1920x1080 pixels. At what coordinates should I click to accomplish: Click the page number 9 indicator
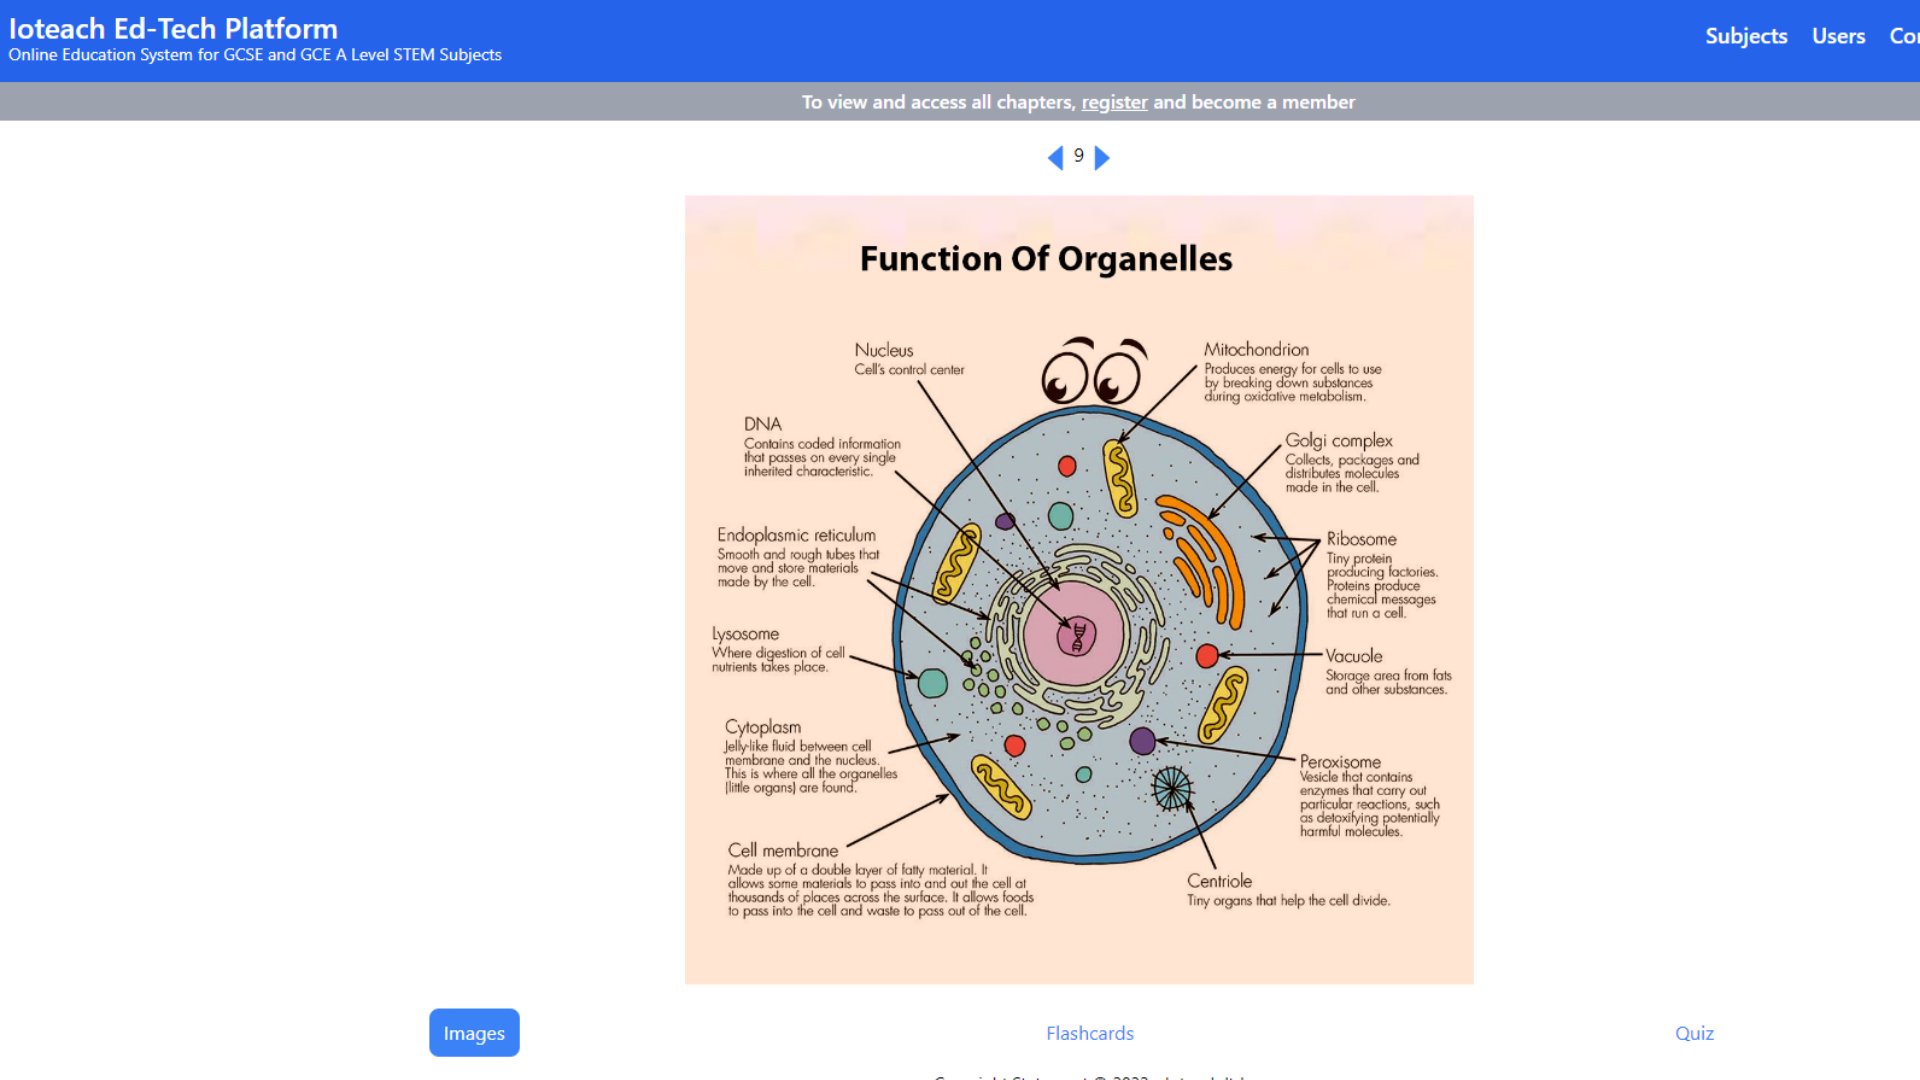point(1078,156)
